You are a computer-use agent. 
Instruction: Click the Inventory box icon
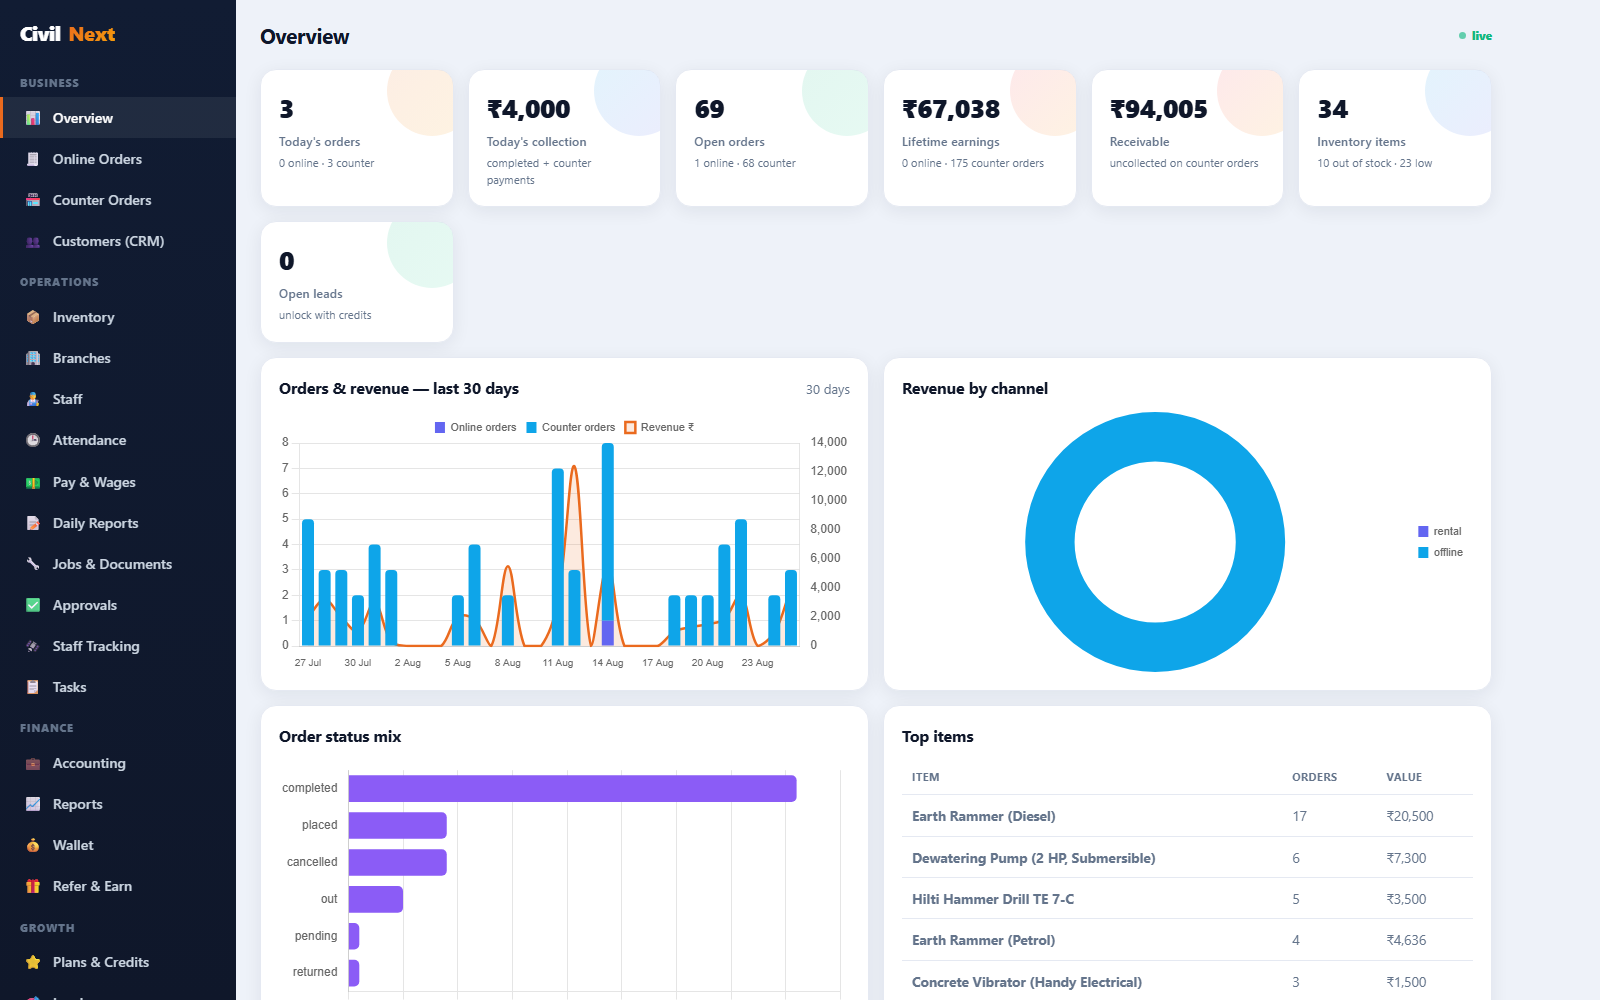coord(33,317)
